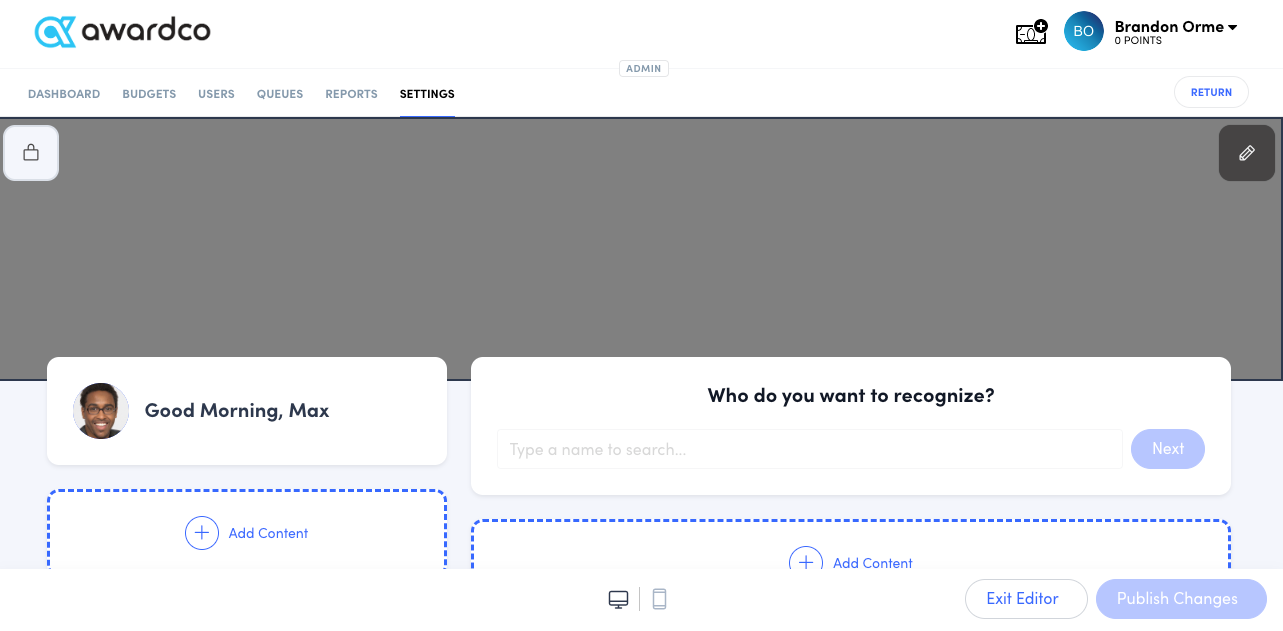Image resolution: width=1283 pixels, height=631 pixels.
Task: Click the BO profile avatar
Action: 1083,31
